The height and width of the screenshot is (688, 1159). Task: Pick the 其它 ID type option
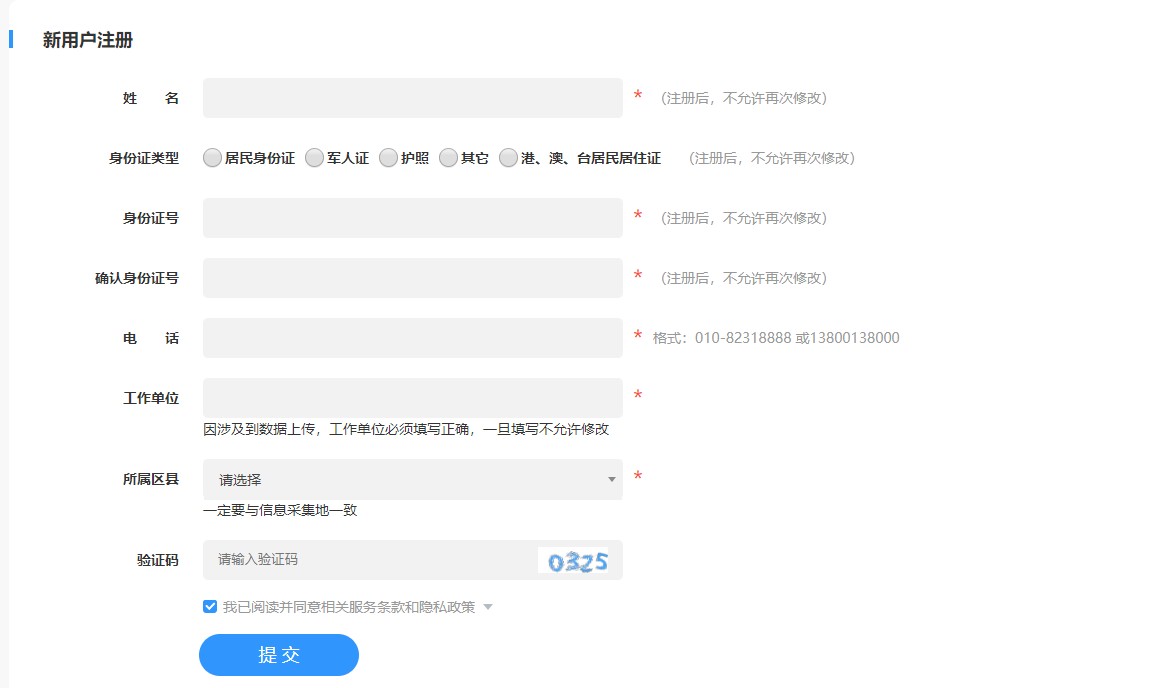tap(449, 157)
